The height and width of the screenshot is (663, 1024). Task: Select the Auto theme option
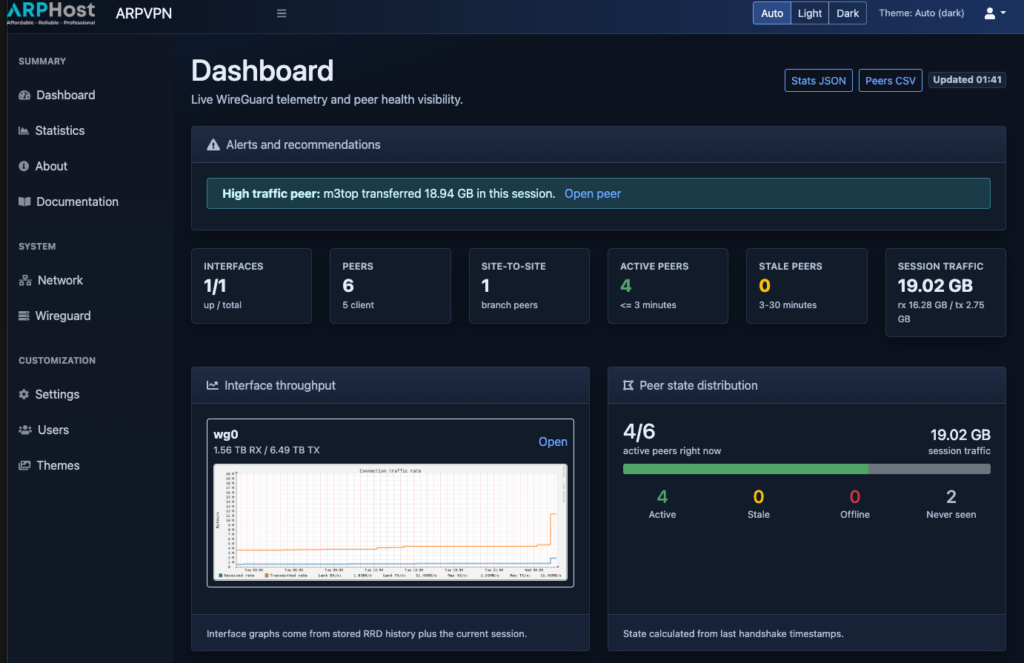click(771, 13)
